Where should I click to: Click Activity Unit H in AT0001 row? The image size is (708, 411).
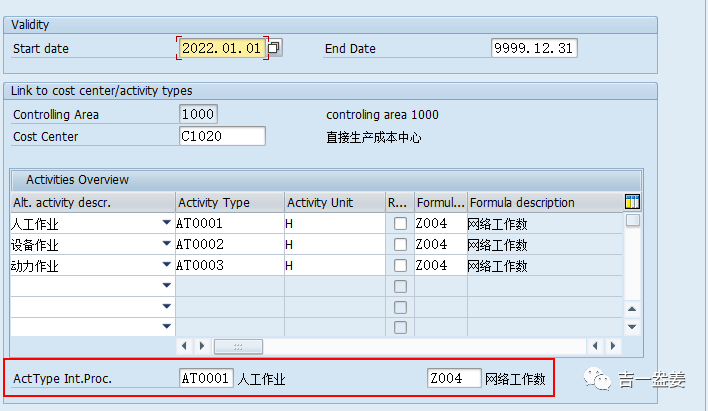335,223
